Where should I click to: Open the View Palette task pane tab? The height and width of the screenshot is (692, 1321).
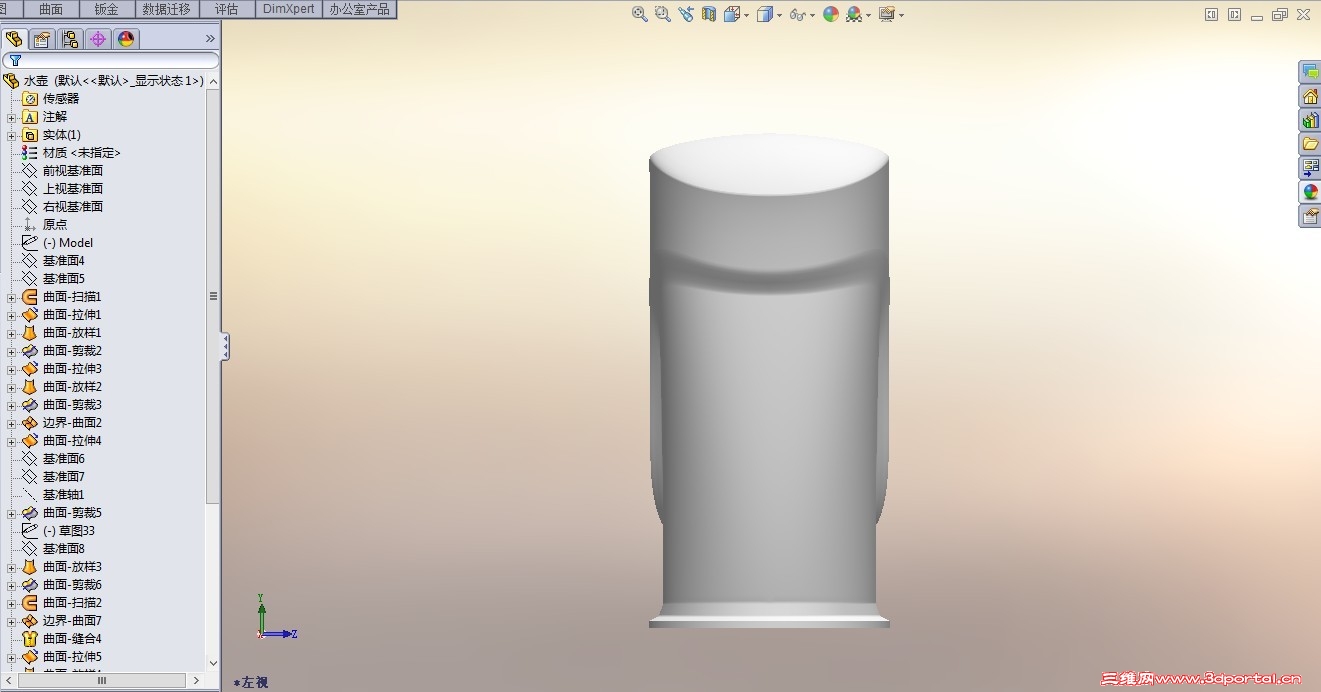point(1310,168)
